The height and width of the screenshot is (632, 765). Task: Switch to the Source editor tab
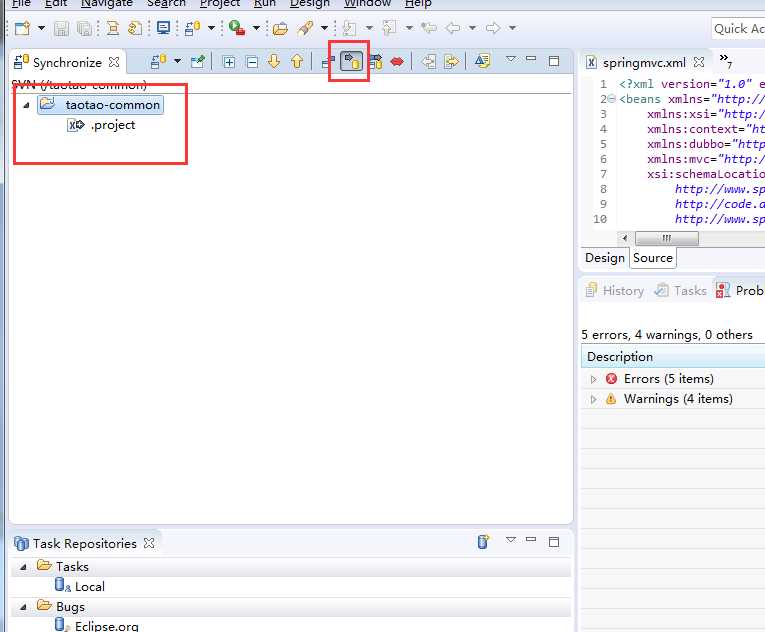(x=653, y=258)
